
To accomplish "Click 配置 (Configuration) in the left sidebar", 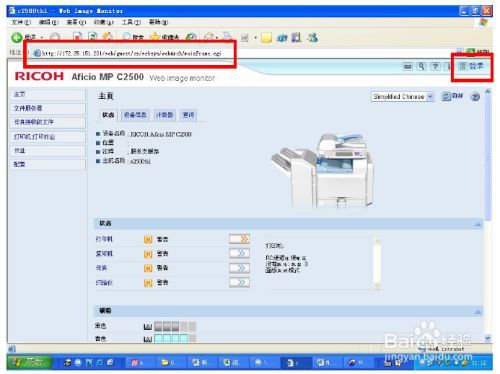I will click(48, 164).
